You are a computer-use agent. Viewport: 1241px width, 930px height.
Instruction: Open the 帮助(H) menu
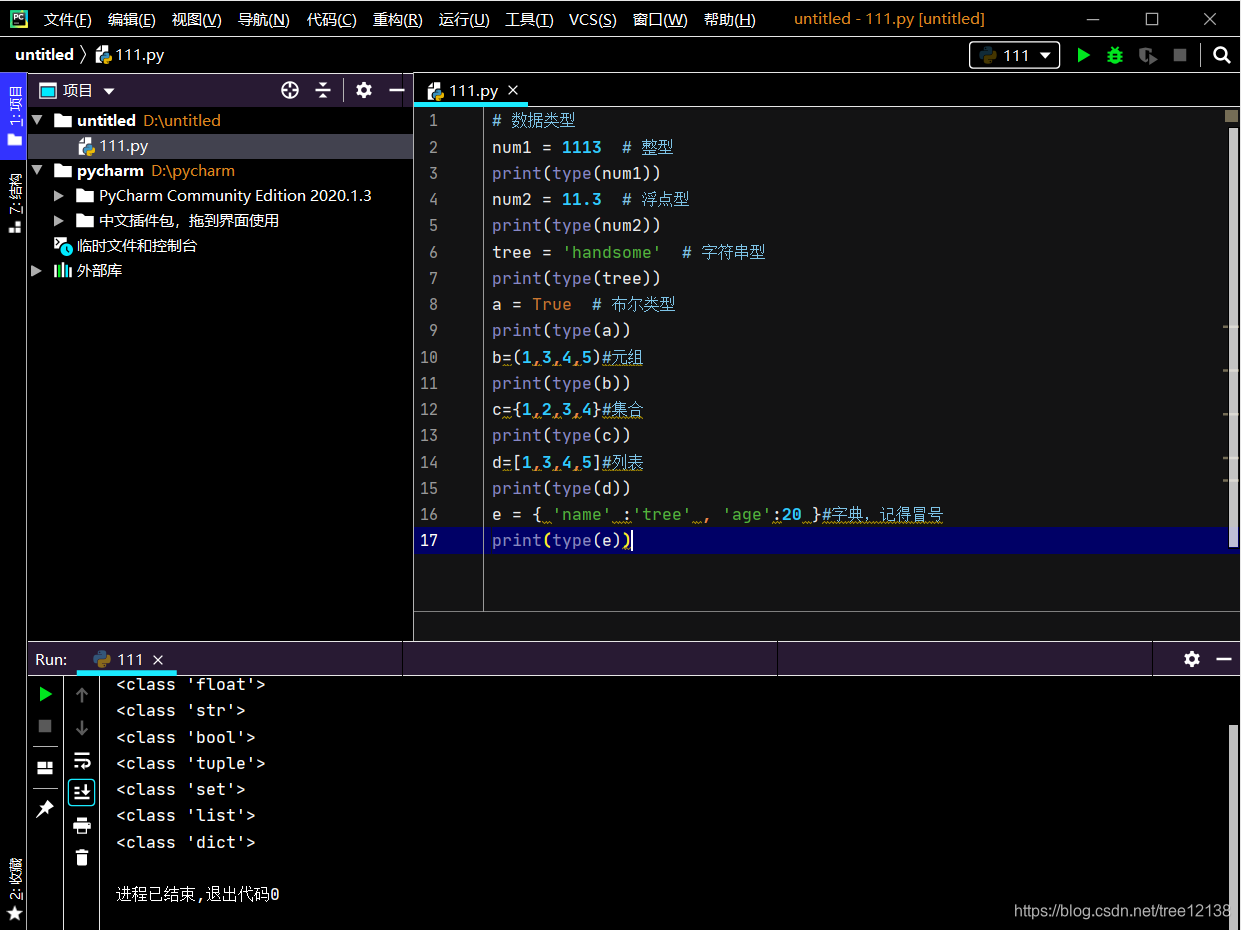pyautogui.click(x=729, y=20)
